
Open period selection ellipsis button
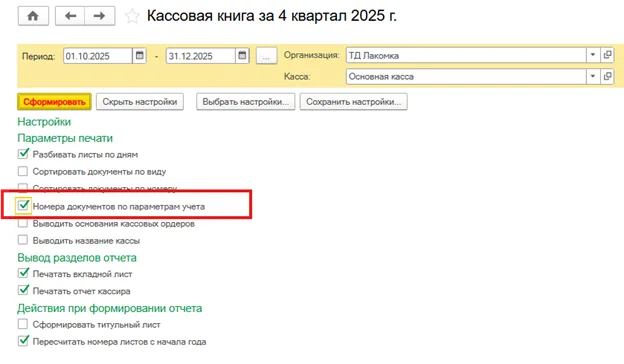point(266,56)
